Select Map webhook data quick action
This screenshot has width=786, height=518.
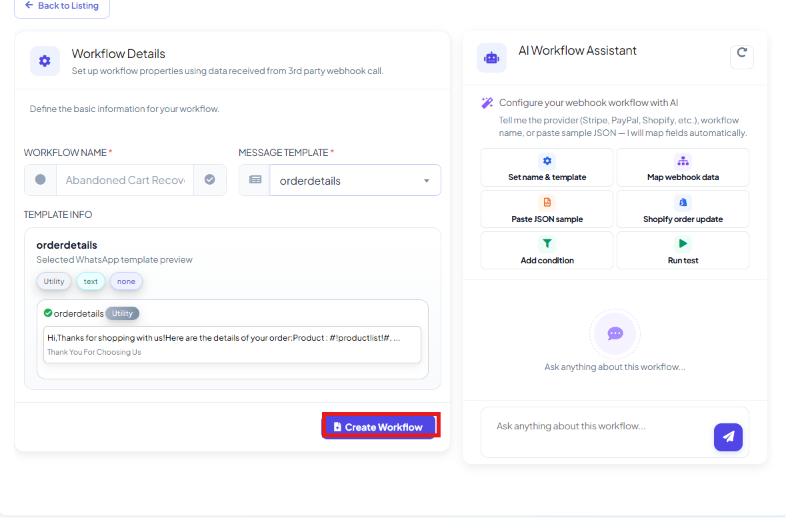(683, 167)
